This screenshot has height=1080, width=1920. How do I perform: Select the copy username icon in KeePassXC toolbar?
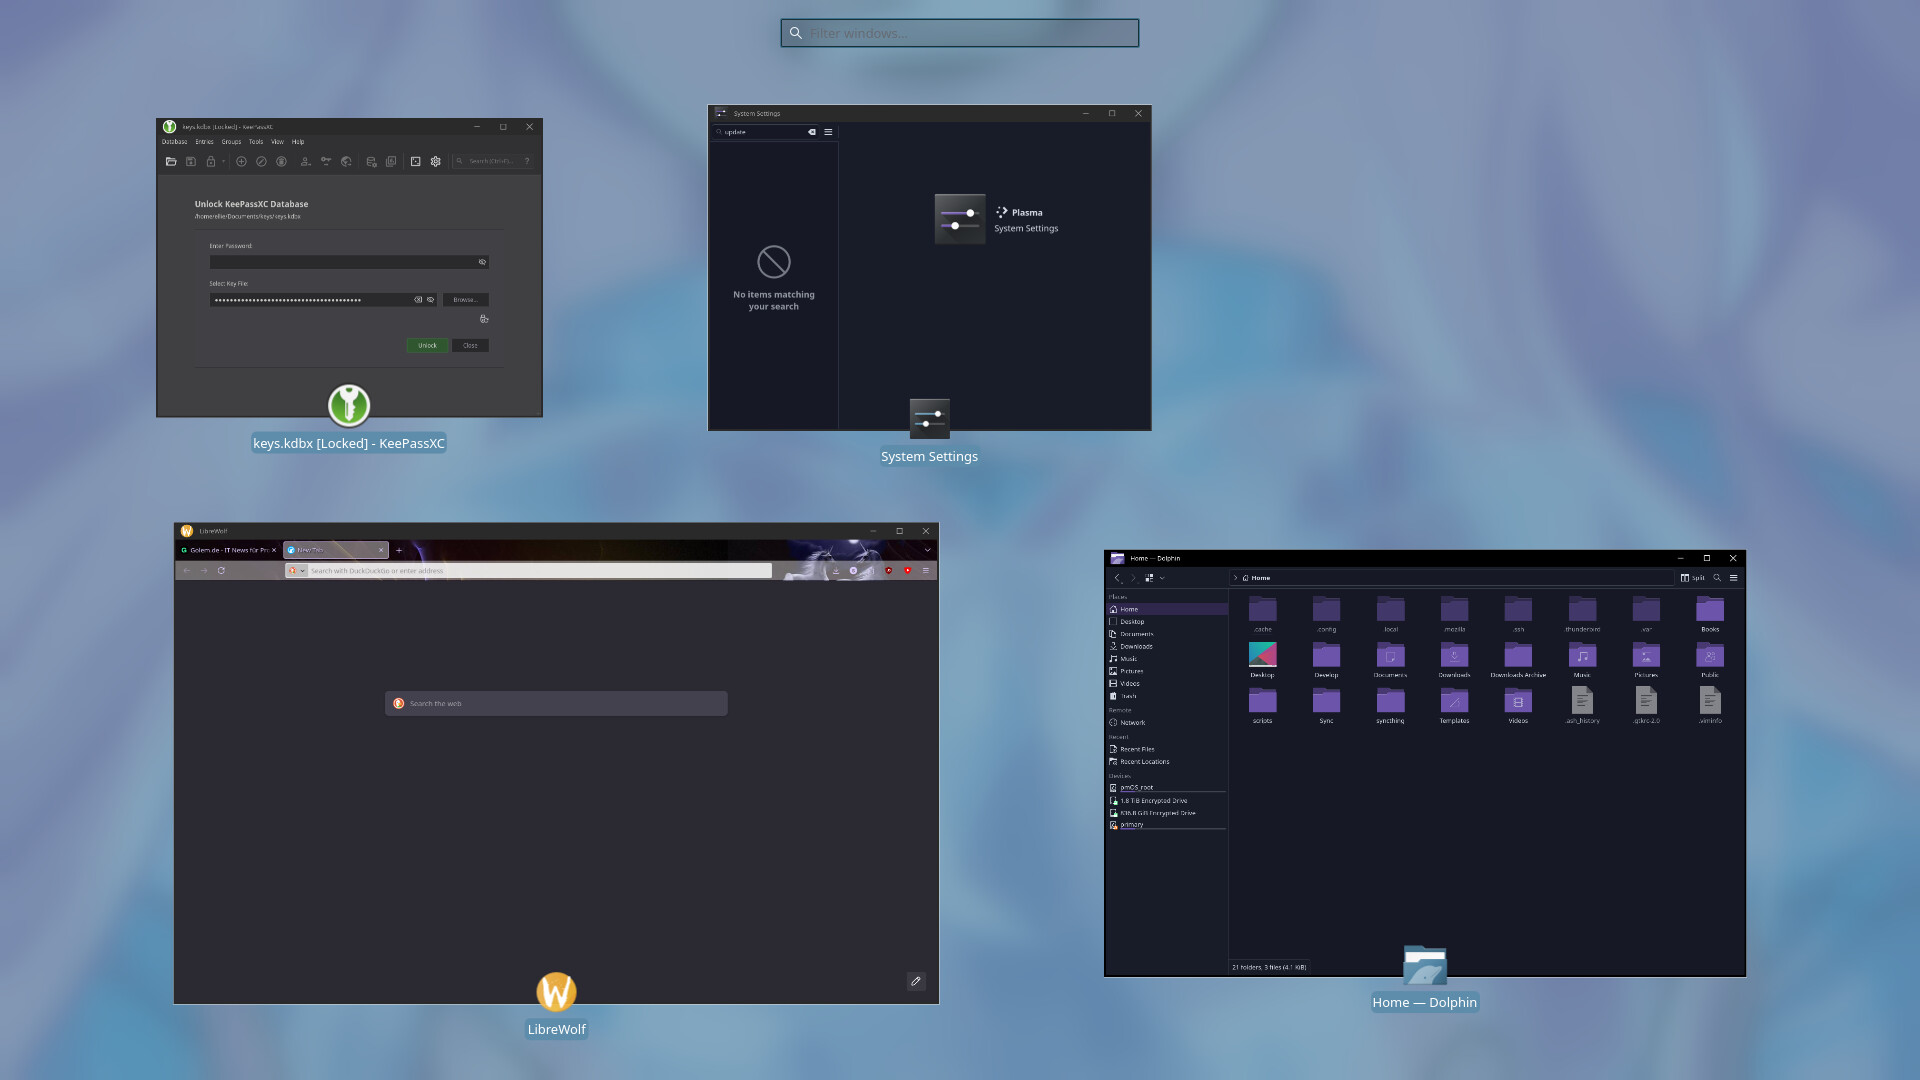(306, 161)
